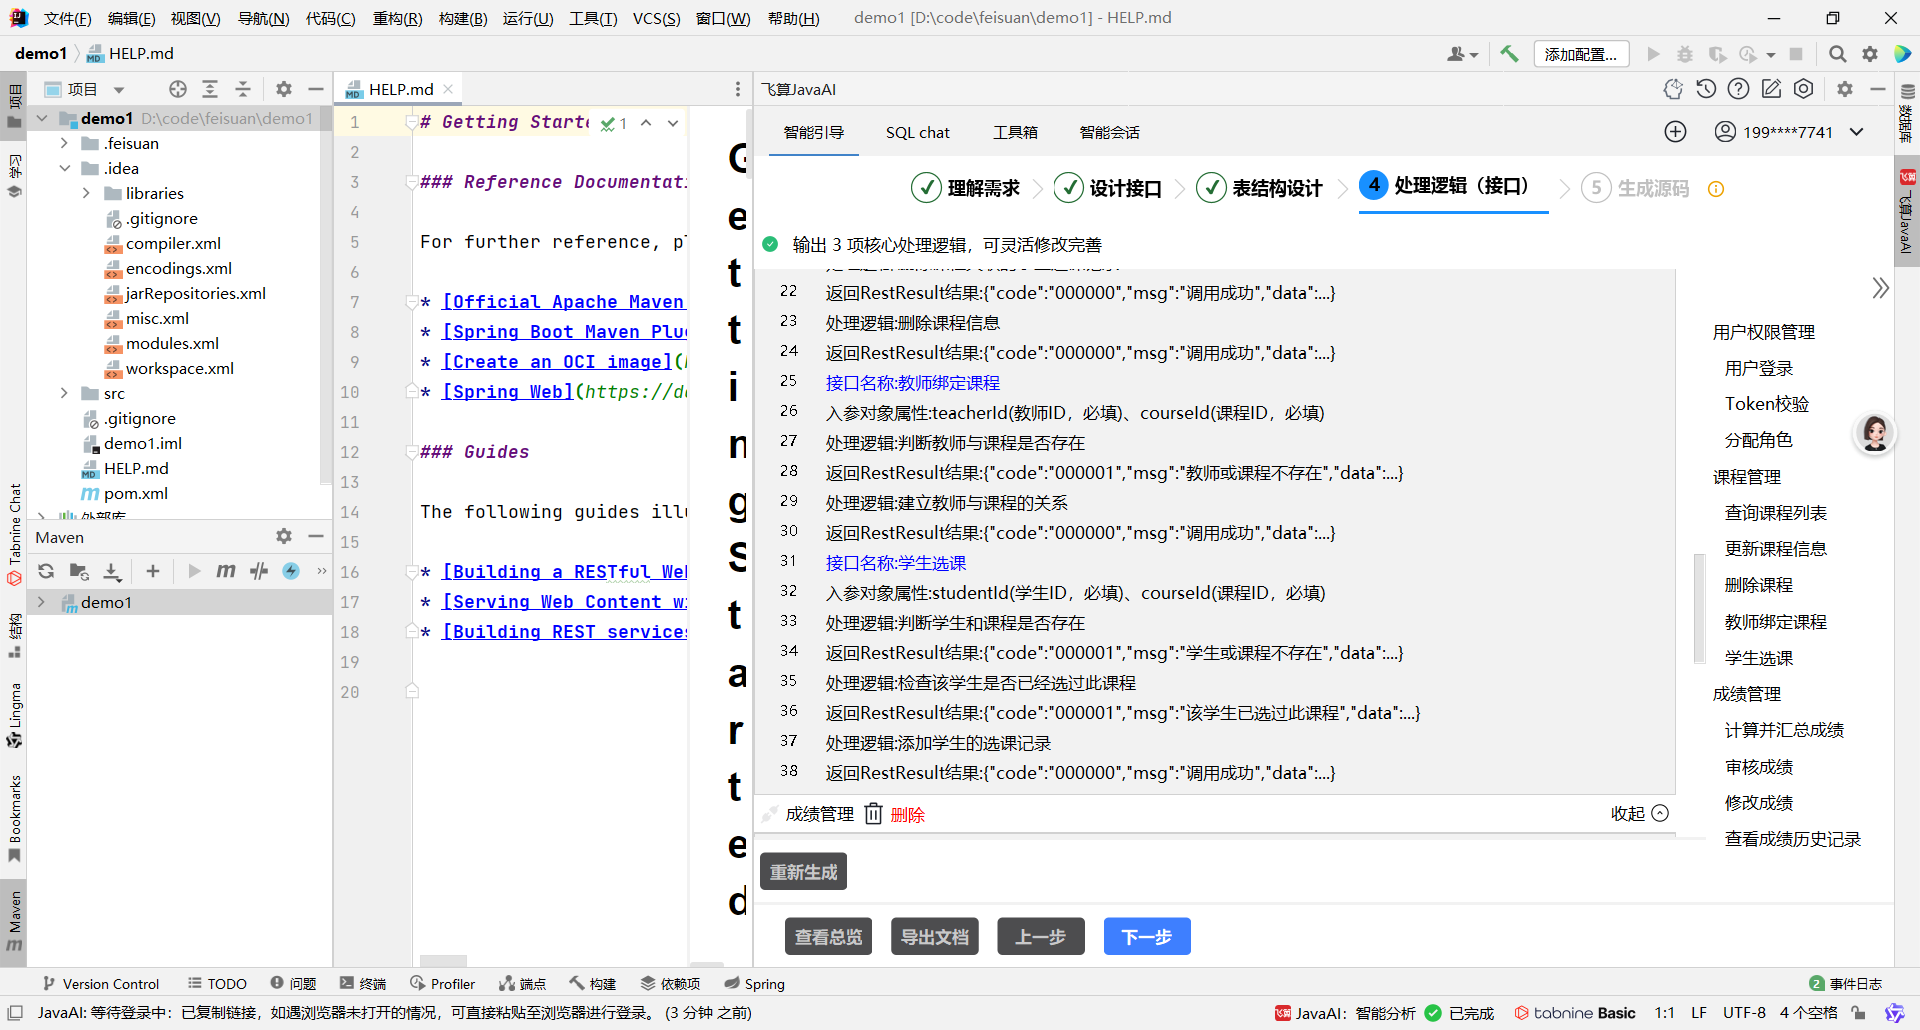
Task: Collapse the section with 收起 toggle
Action: click(1639, 814)
